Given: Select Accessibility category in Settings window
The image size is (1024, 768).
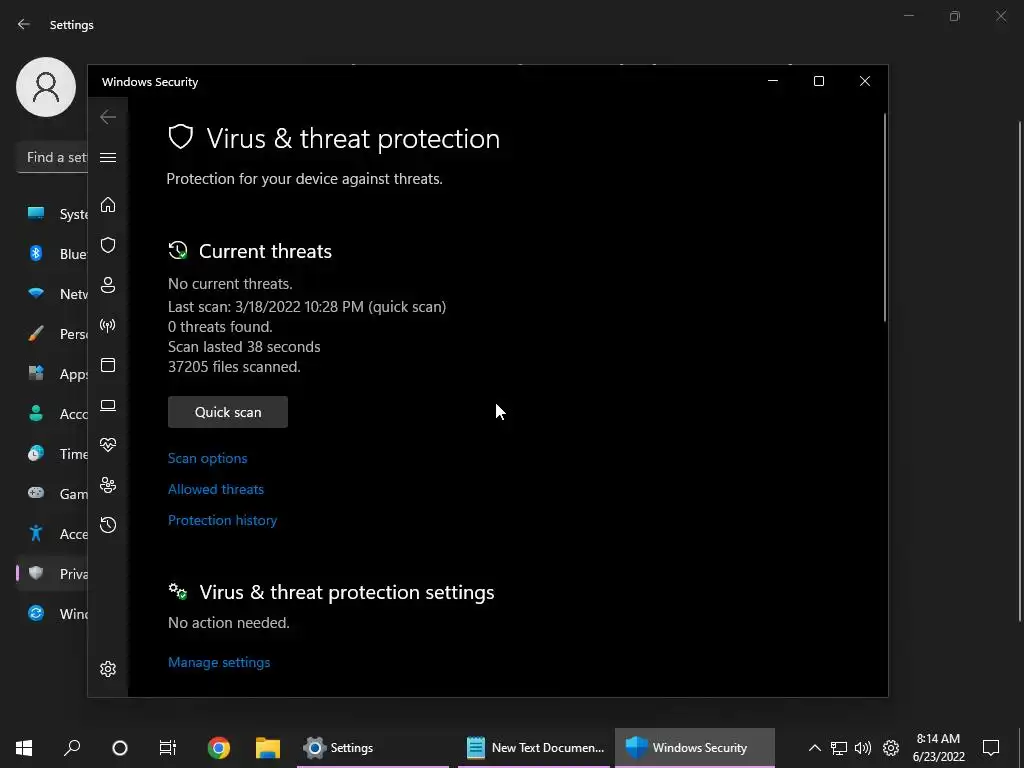Looking at the screenshot, I should (52, 534).
